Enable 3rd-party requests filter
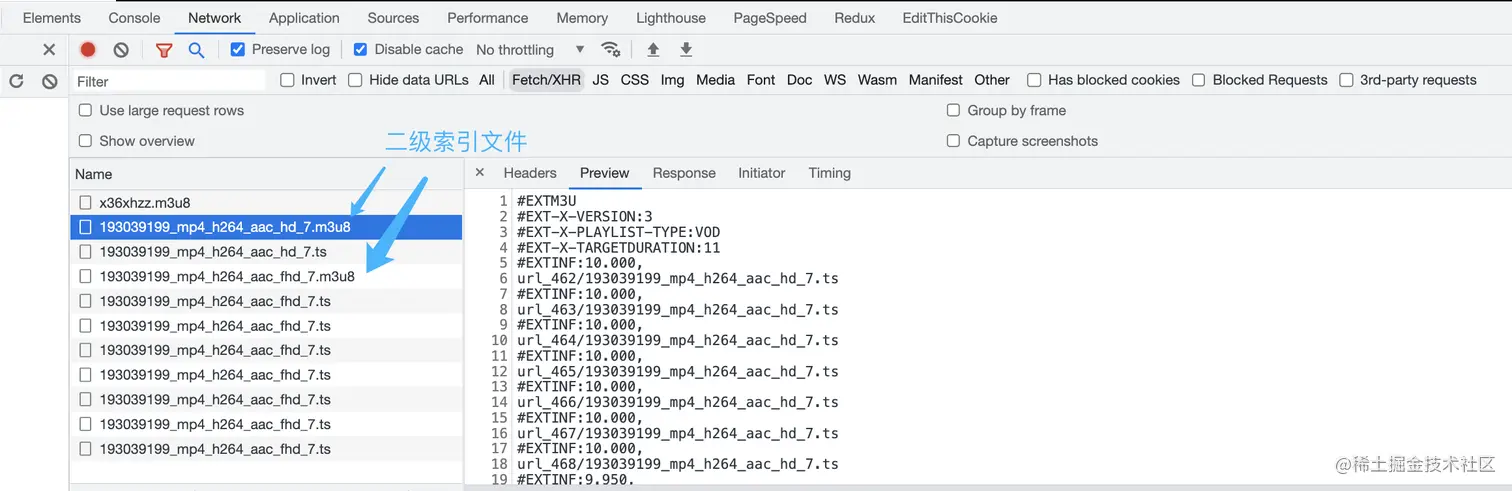 1346,80
